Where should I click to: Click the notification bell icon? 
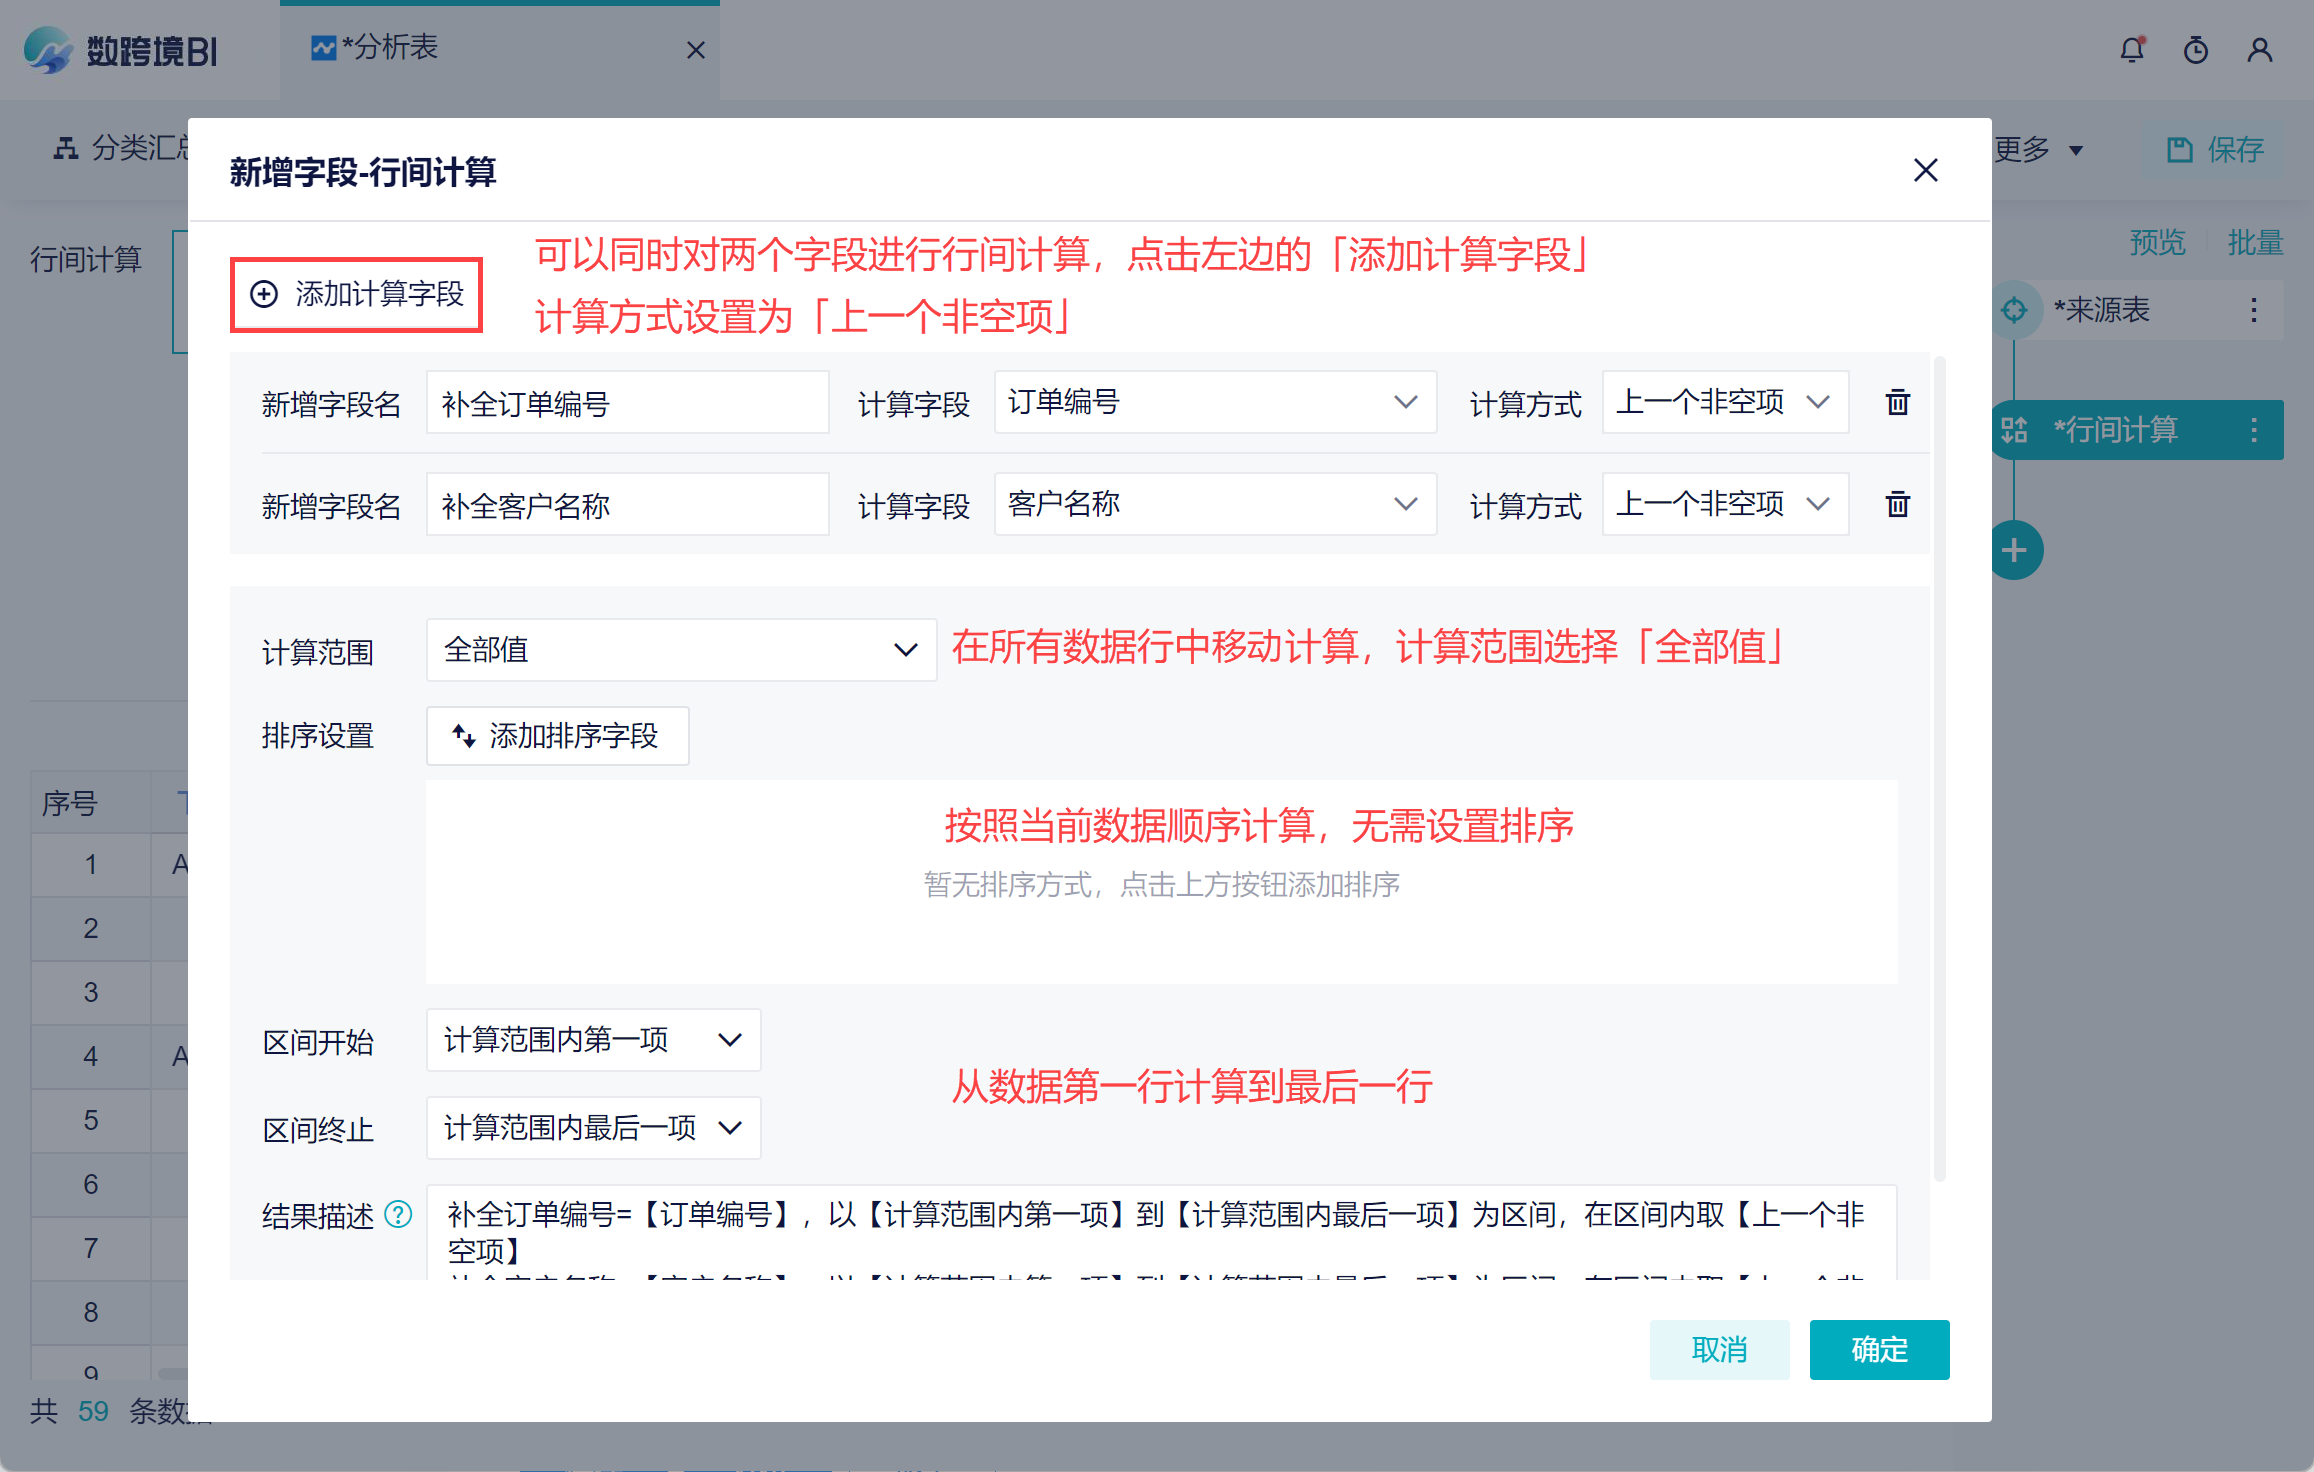click(2131, 50)
